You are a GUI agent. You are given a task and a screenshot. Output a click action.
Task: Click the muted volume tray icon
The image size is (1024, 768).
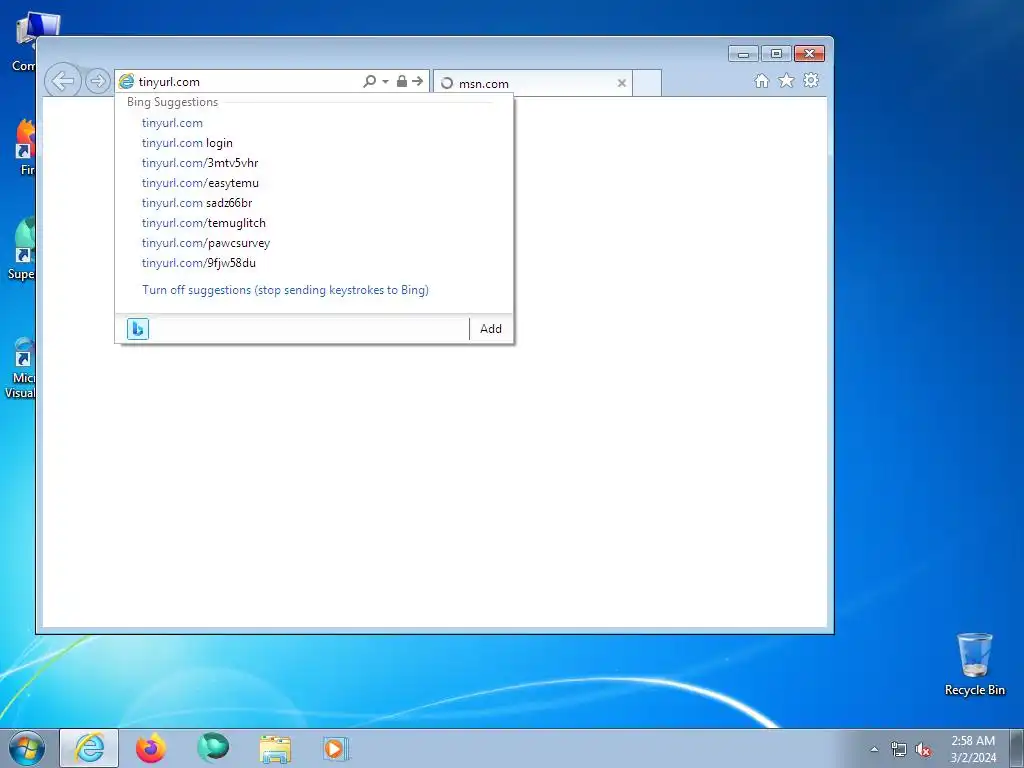(923, 750)
